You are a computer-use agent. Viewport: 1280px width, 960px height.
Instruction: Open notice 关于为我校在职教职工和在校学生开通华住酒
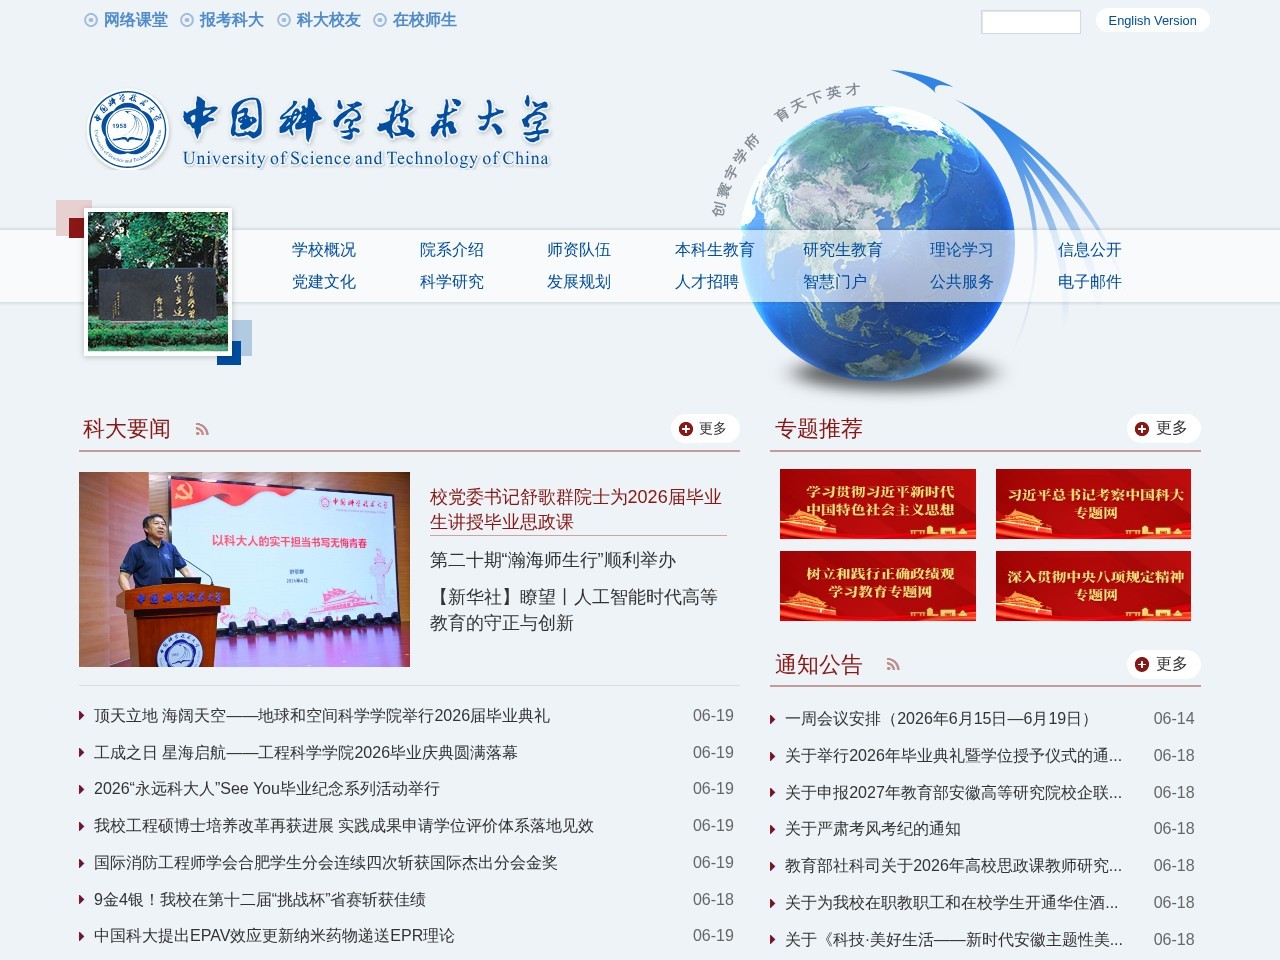[952, 903]
